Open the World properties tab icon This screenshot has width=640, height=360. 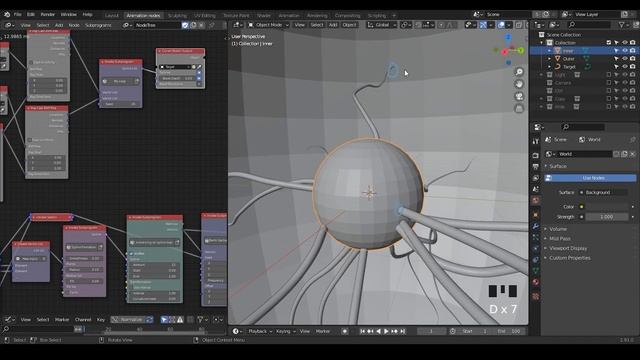click(x=536, y=200)
